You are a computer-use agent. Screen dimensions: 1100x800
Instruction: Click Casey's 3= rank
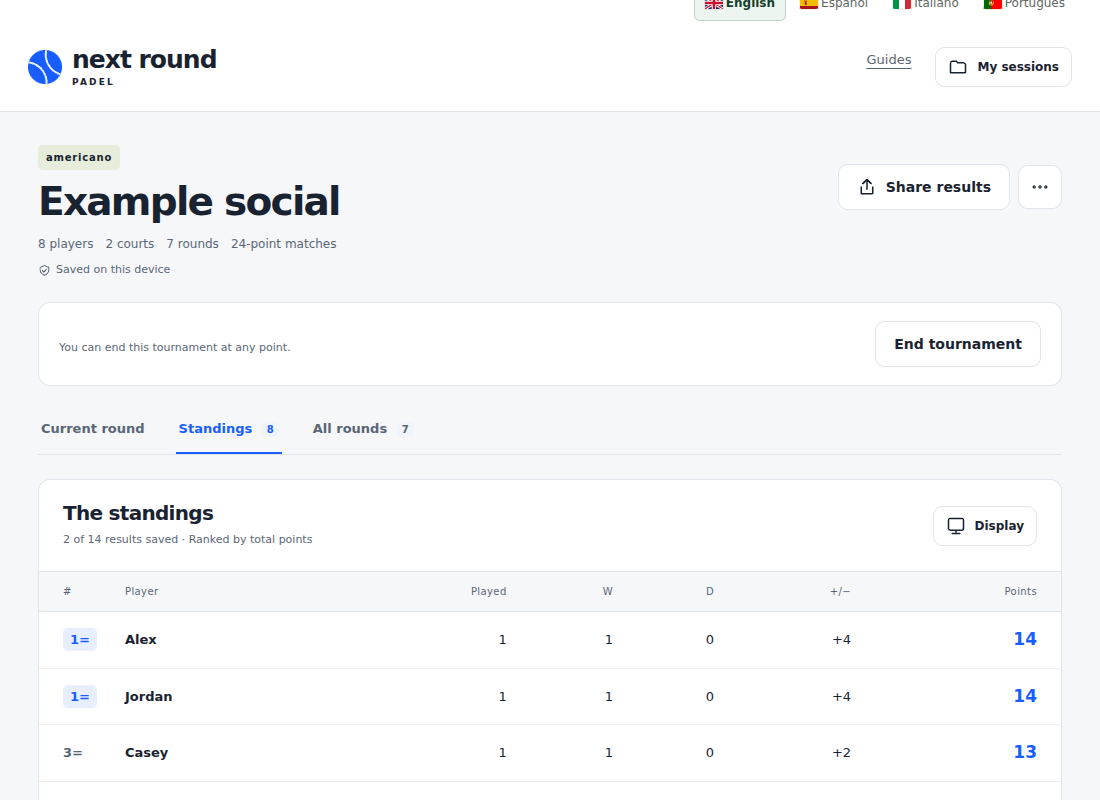(73, 752)
